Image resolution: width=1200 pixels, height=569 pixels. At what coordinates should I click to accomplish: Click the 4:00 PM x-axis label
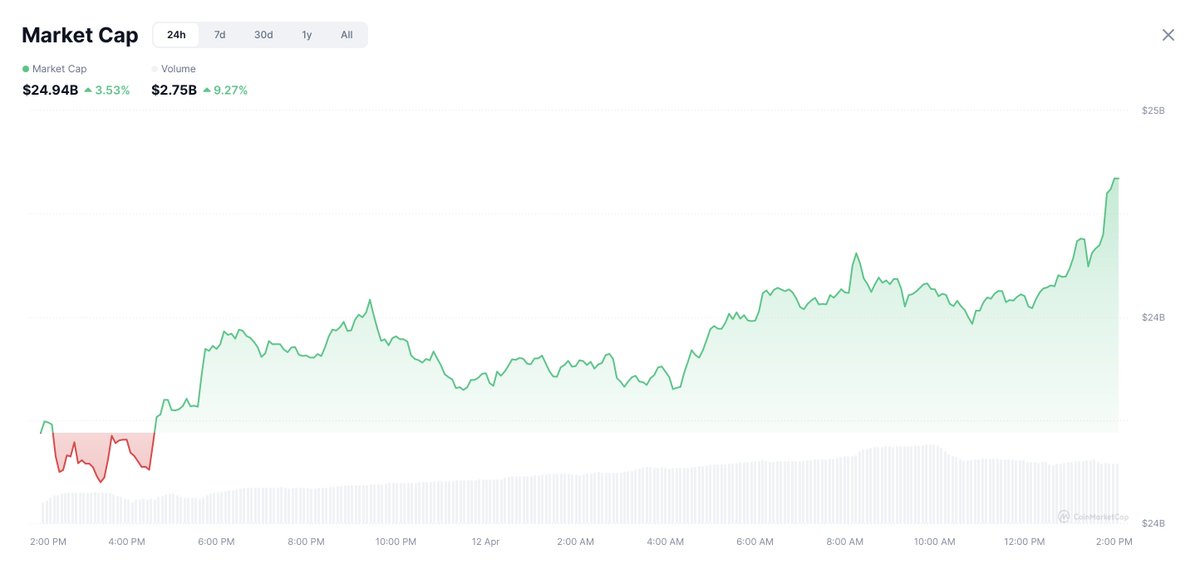126,542
